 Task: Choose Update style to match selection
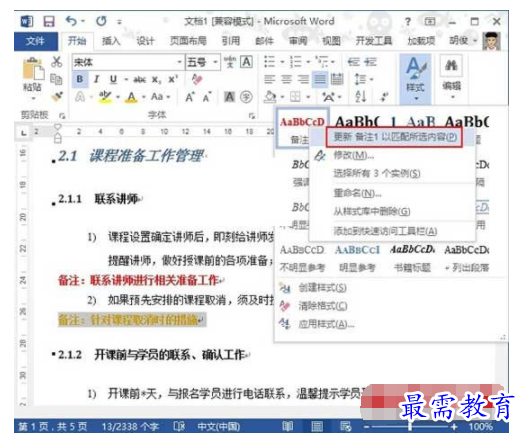coord(394,137)
